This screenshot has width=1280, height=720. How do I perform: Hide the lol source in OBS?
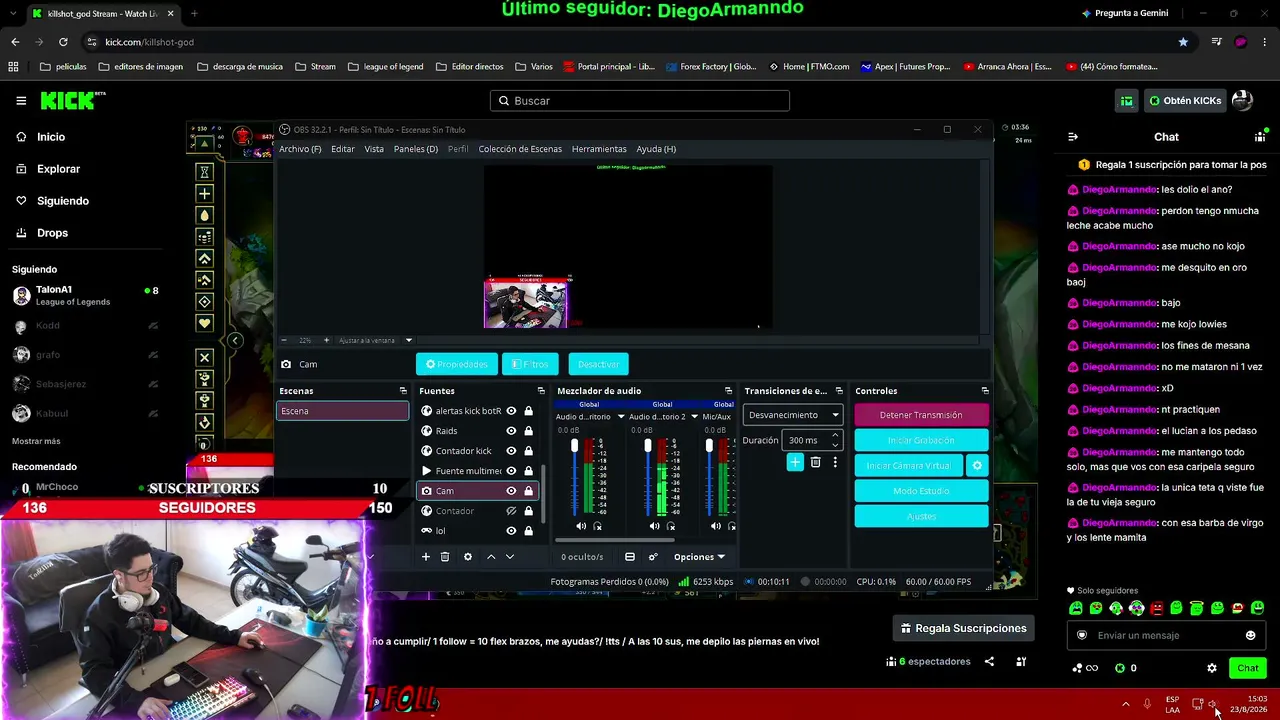(x=511, y=531)
